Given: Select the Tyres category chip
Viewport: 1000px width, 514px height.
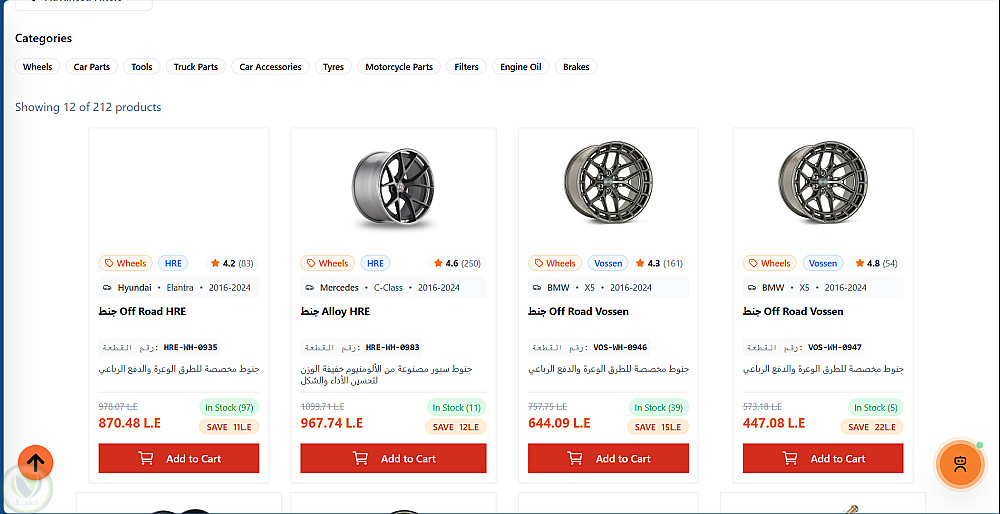Looking at the screenshot, I should pos(333,67).
